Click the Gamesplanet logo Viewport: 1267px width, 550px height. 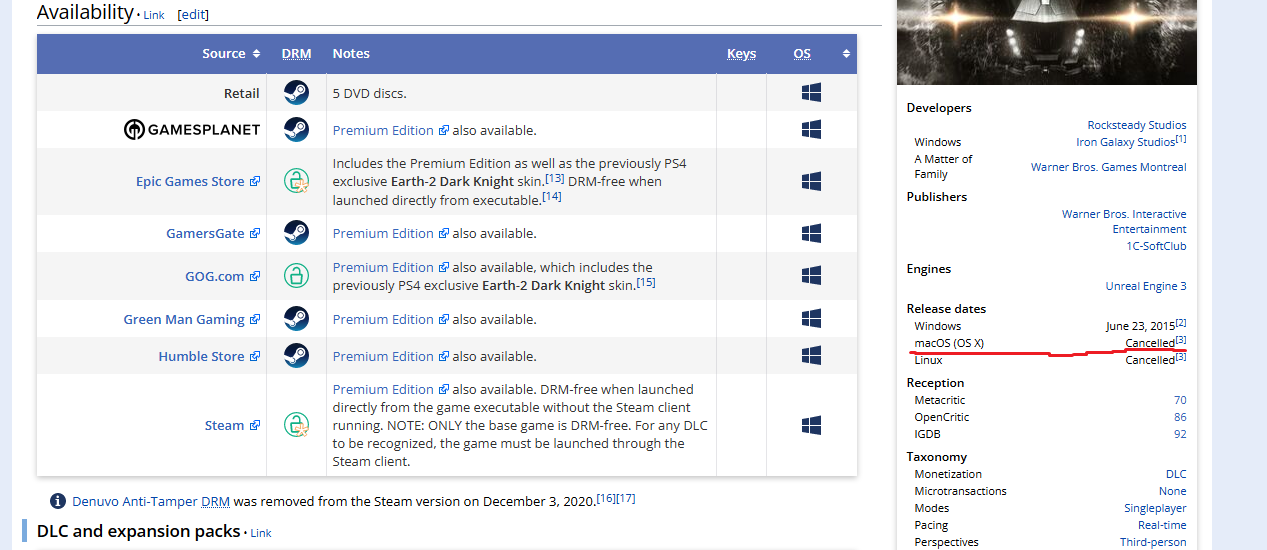point(192,130)
